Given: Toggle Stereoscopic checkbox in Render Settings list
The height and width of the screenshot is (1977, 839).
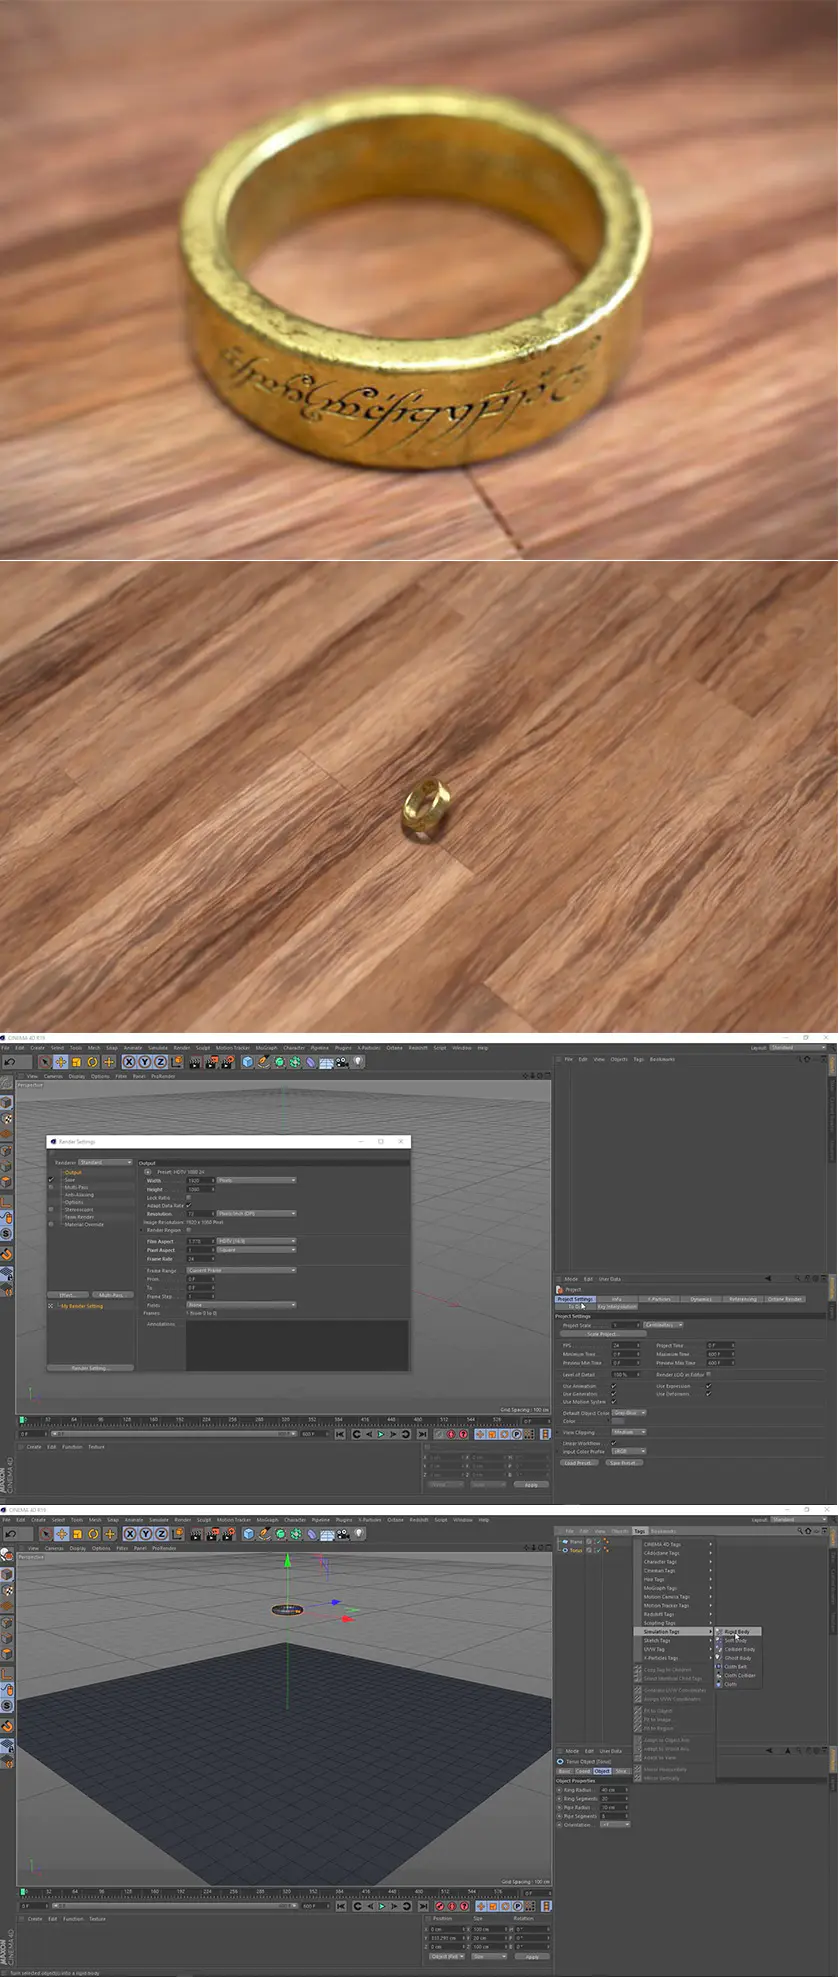Looking at the screenshot, I should click(x=51, y=1209).
